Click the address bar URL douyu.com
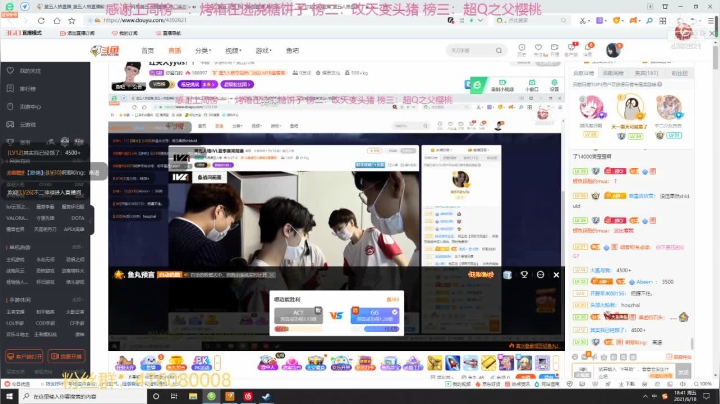Viewport: 720px width, 404px height. [145, 21]
